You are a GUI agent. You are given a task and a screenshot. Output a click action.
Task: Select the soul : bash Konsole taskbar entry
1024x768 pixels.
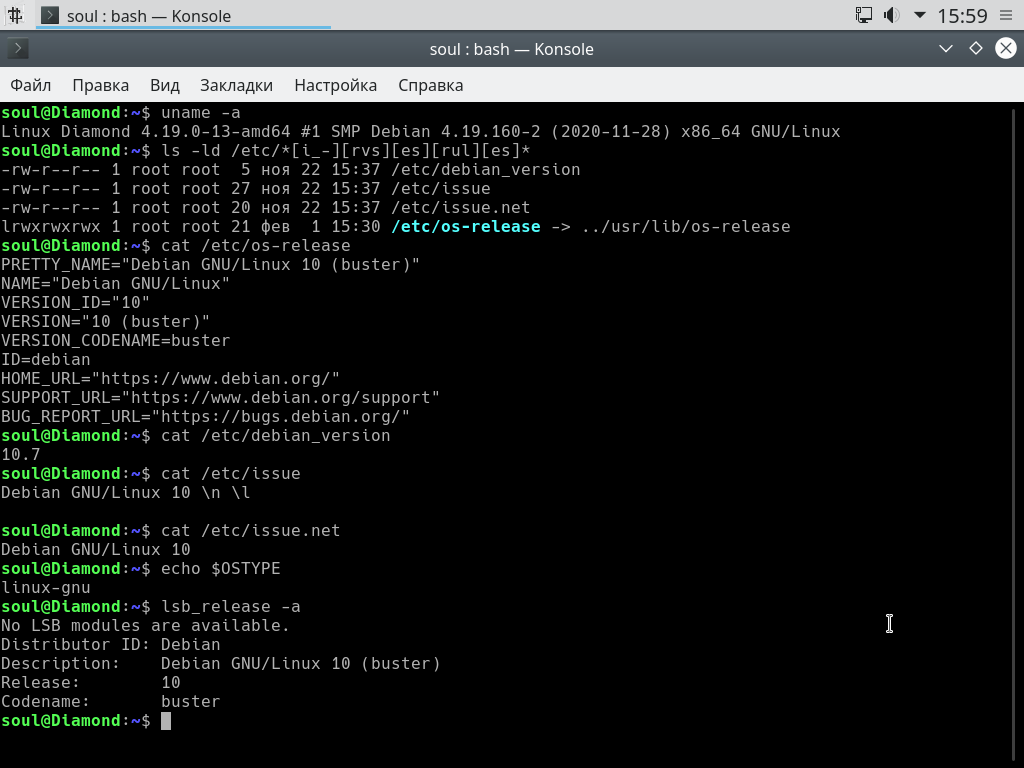click(x=183, y=16)
